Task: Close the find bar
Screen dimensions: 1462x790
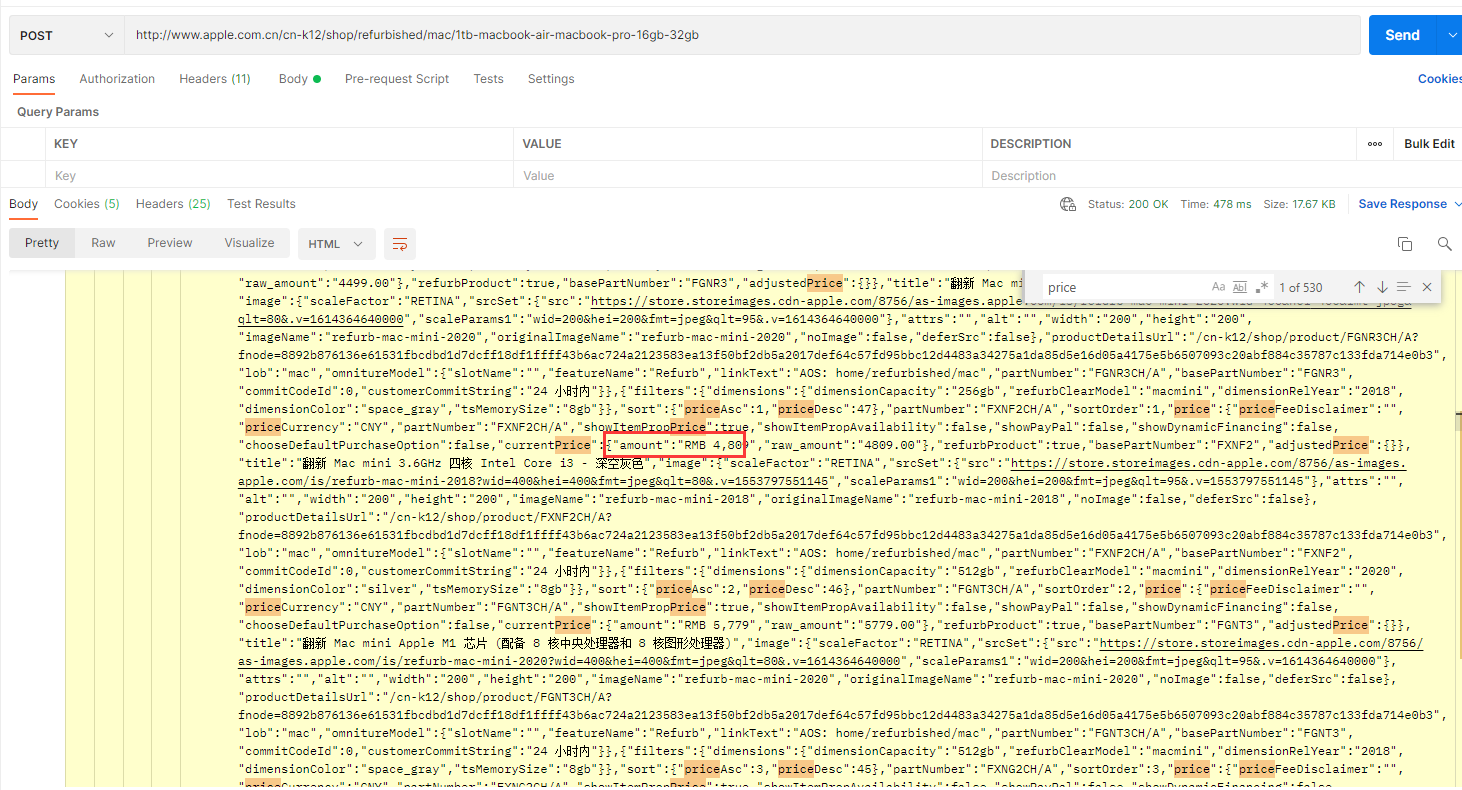Action: click(x=1427, y=287)
